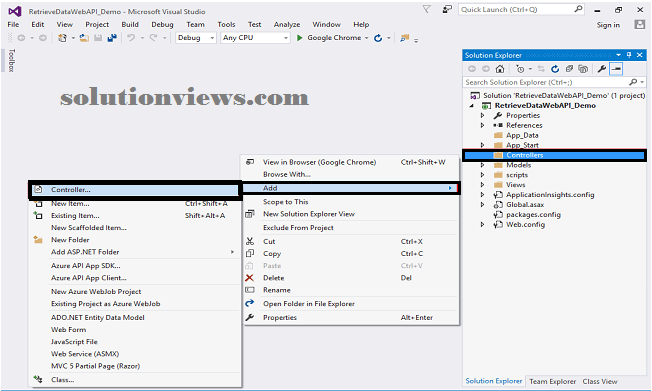This screenshot has width=652, height=391.
Task: Switch to the Team Explorer tab
Action: coord(552,381)
